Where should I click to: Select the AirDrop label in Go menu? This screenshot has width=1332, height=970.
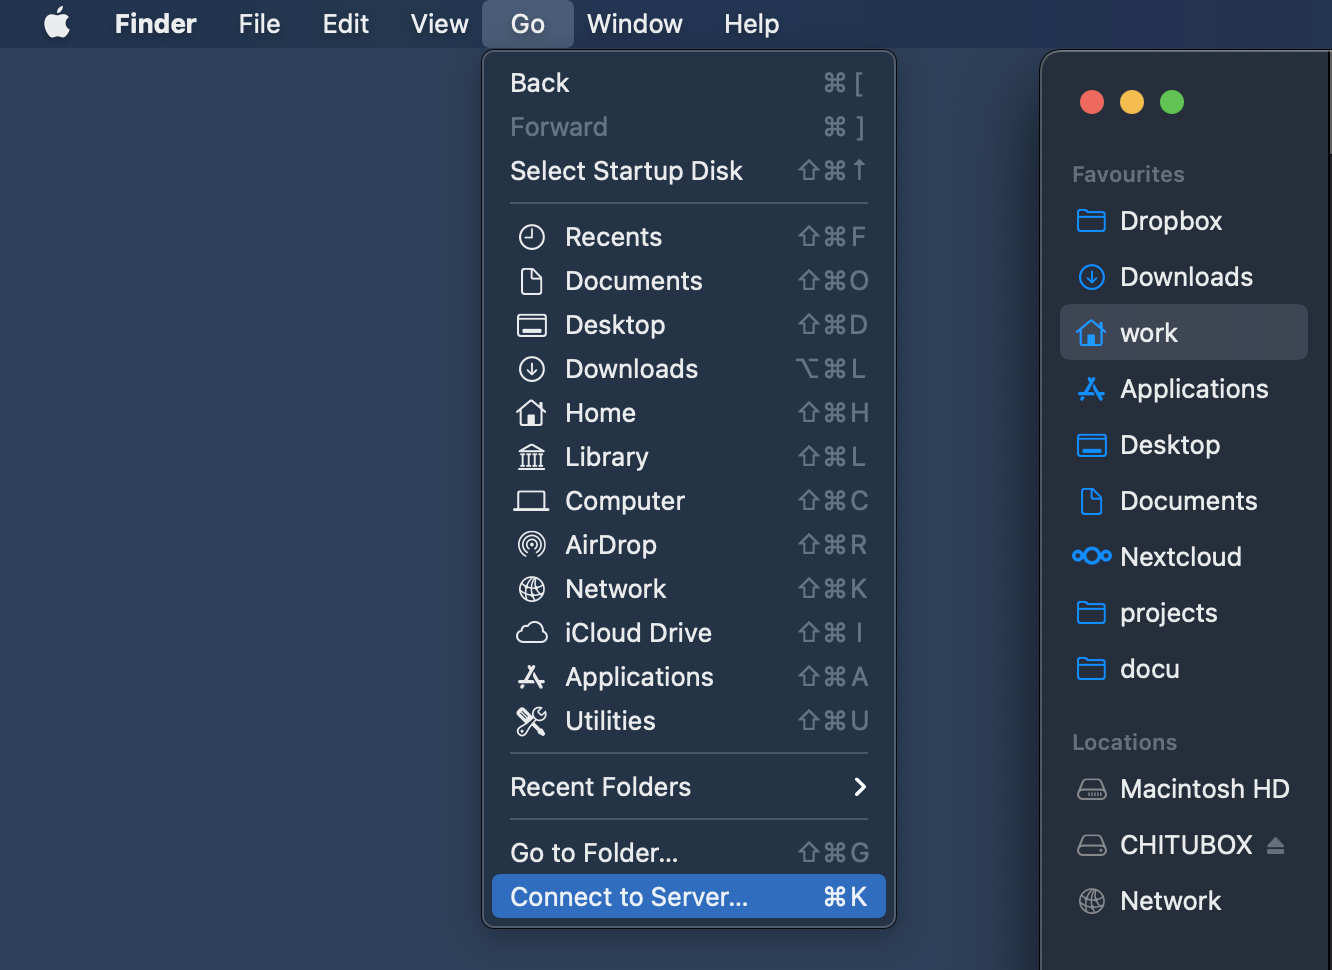(x=611, y=545)
